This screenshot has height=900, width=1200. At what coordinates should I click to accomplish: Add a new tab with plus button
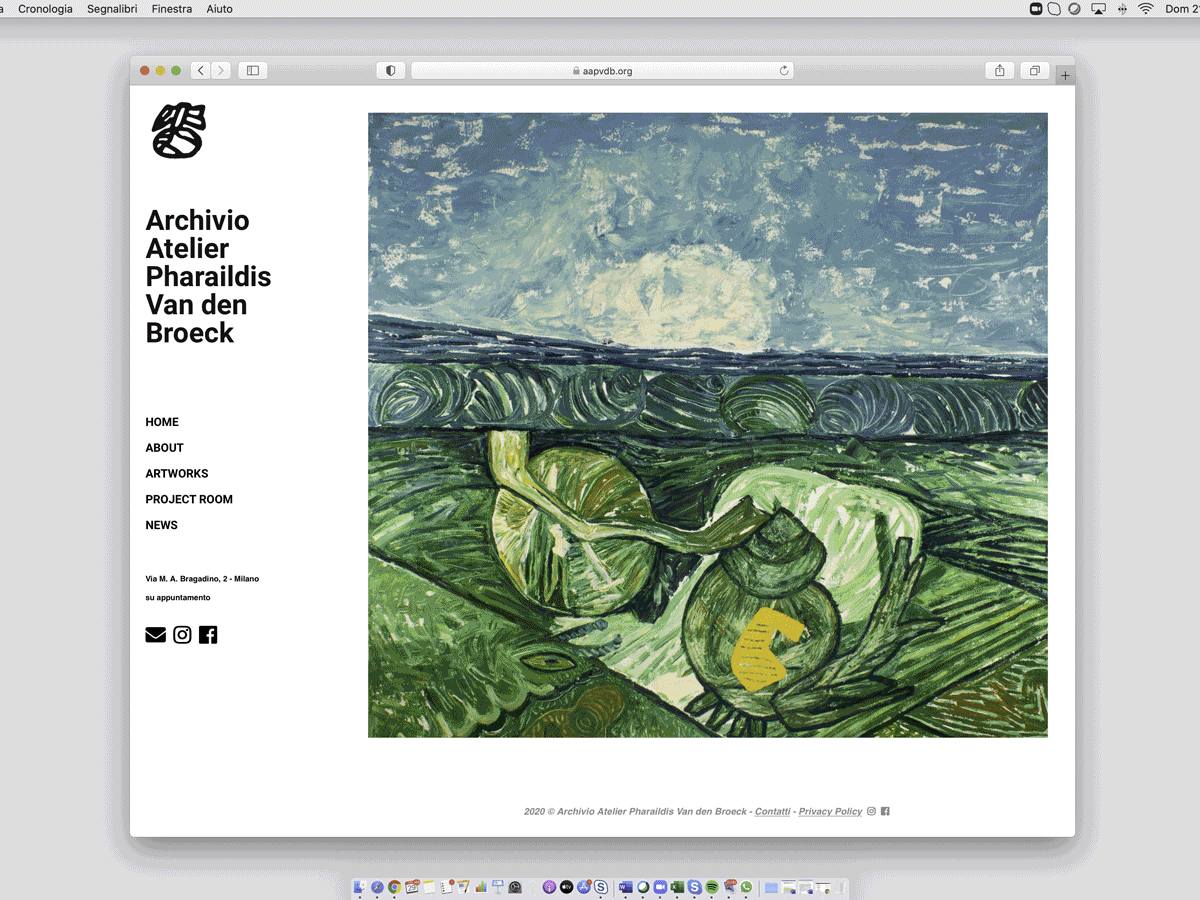1065,75
